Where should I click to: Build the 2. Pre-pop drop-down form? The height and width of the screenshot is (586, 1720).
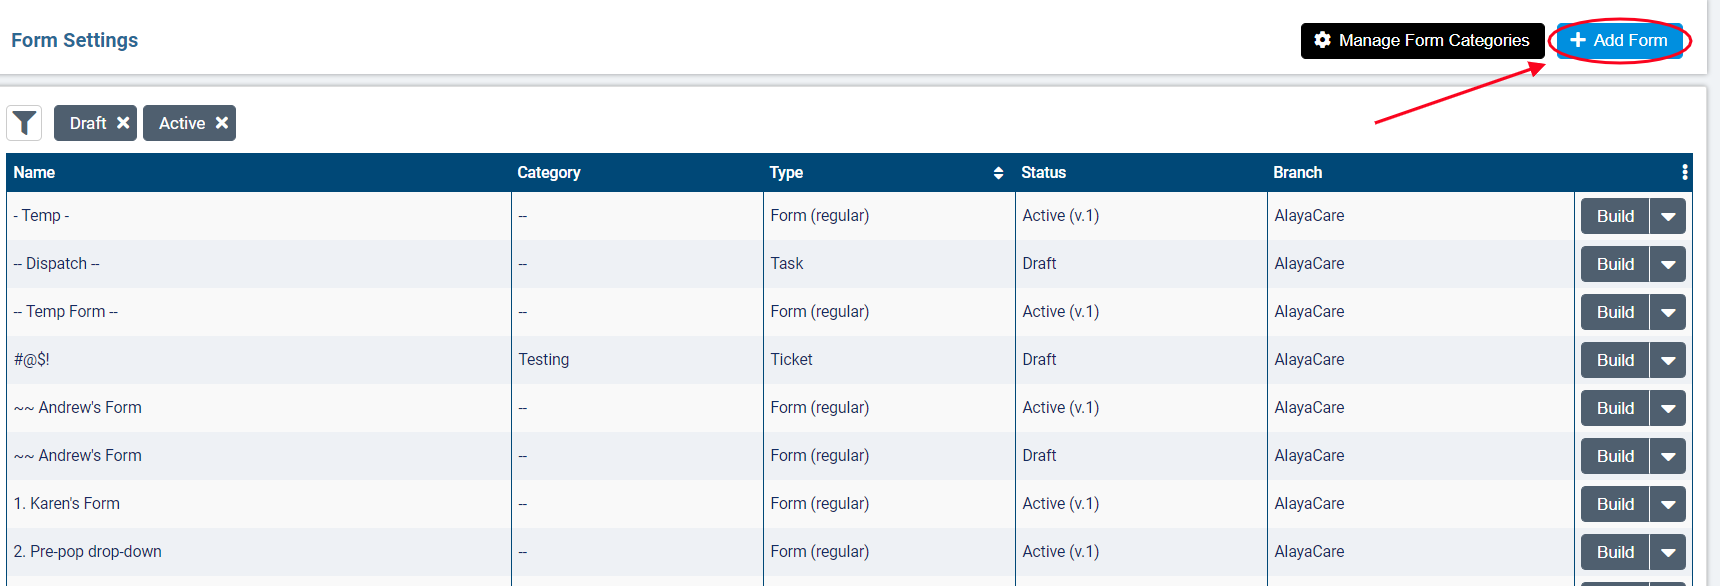pos(1614,552)
